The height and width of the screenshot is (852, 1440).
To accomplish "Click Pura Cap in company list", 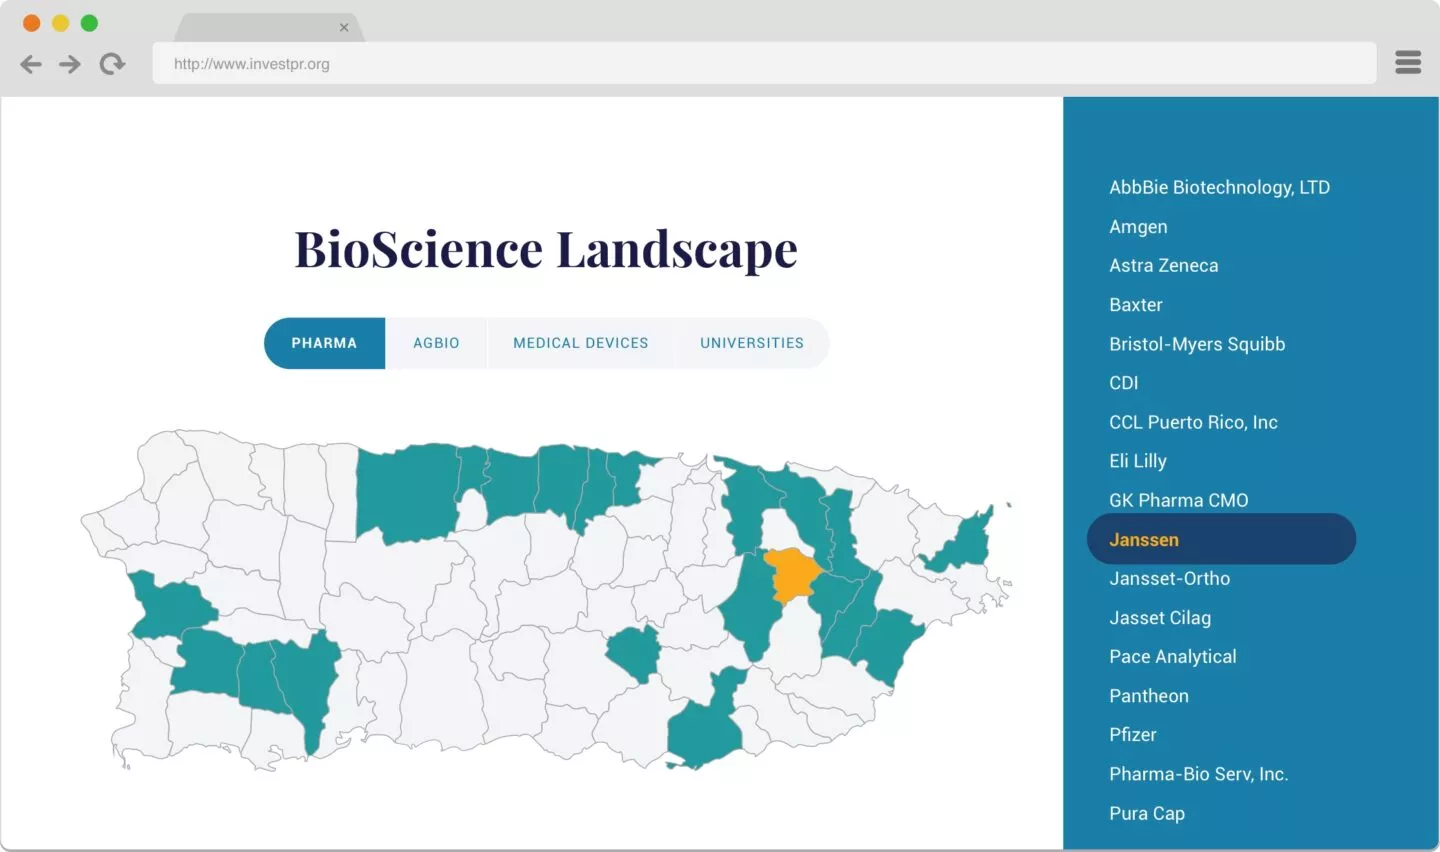I will (x=1147, y=813).
